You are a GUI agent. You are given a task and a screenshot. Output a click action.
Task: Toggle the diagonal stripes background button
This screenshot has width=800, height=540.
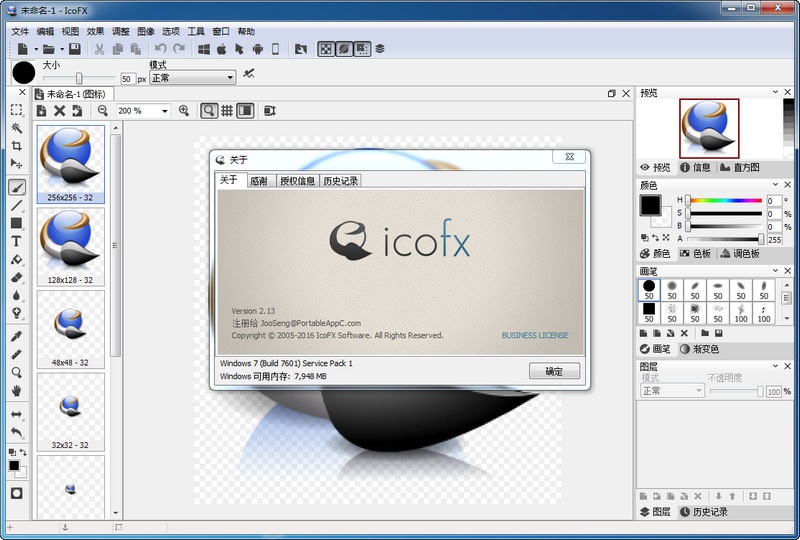[x=344, y=49]
